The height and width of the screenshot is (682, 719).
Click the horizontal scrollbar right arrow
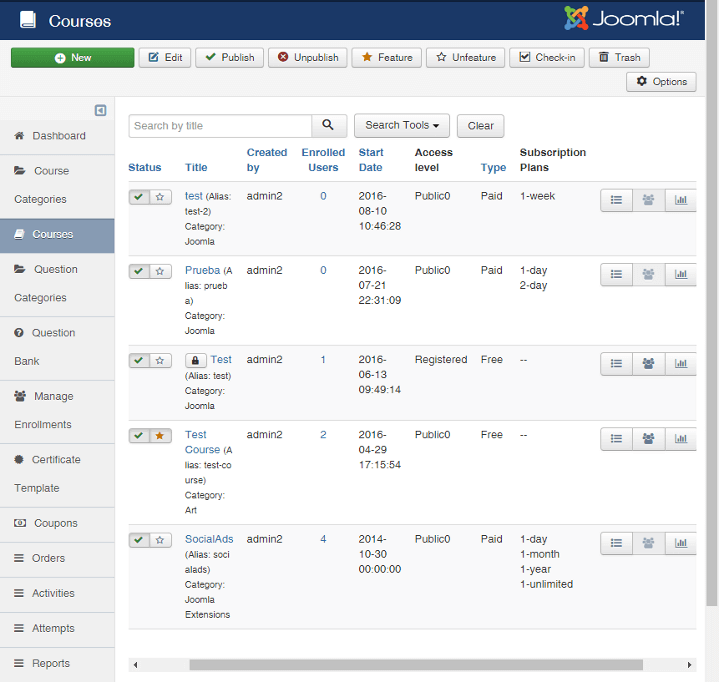point(689,665)
